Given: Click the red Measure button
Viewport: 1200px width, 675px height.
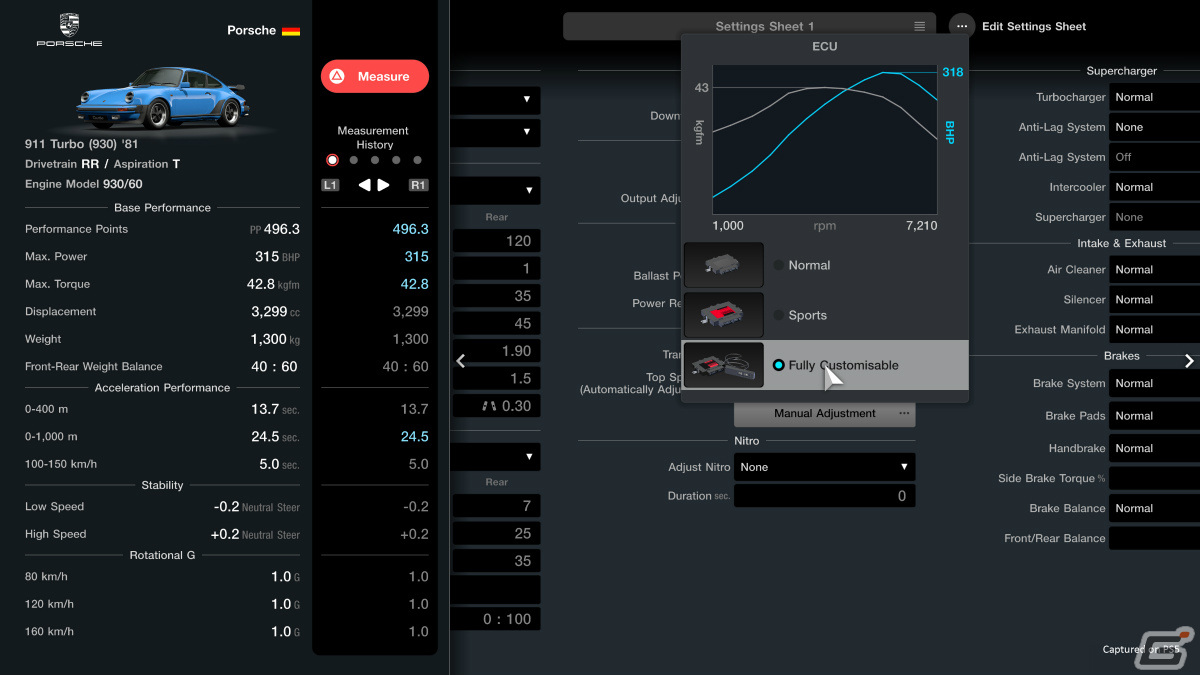Looking at the screenshot, I should 375,76.
